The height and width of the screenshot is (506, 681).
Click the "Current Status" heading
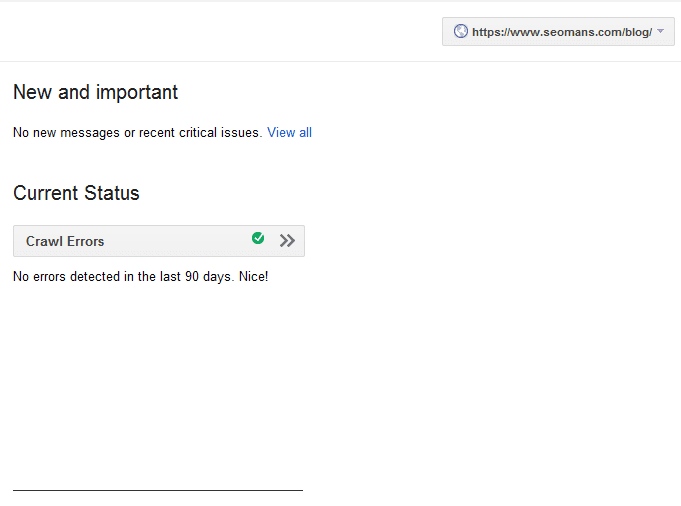[76, 193]
